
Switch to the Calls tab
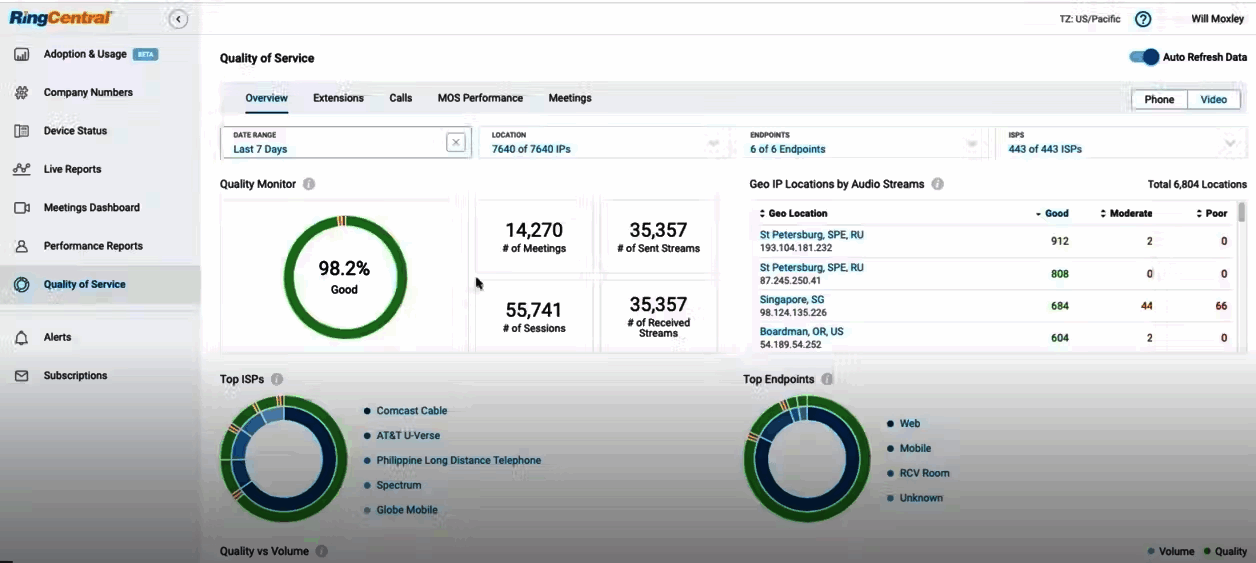[401, 98]
